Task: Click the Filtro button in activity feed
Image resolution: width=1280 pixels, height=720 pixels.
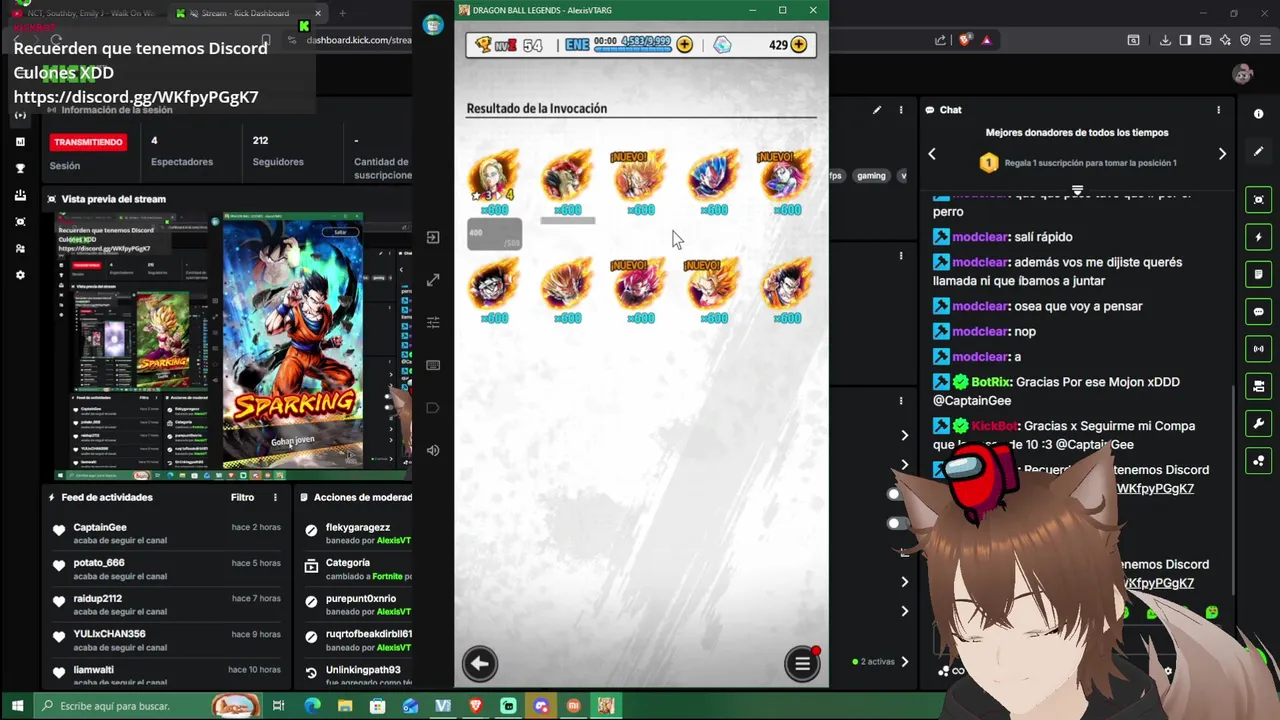Action: [x=242, y=497]
